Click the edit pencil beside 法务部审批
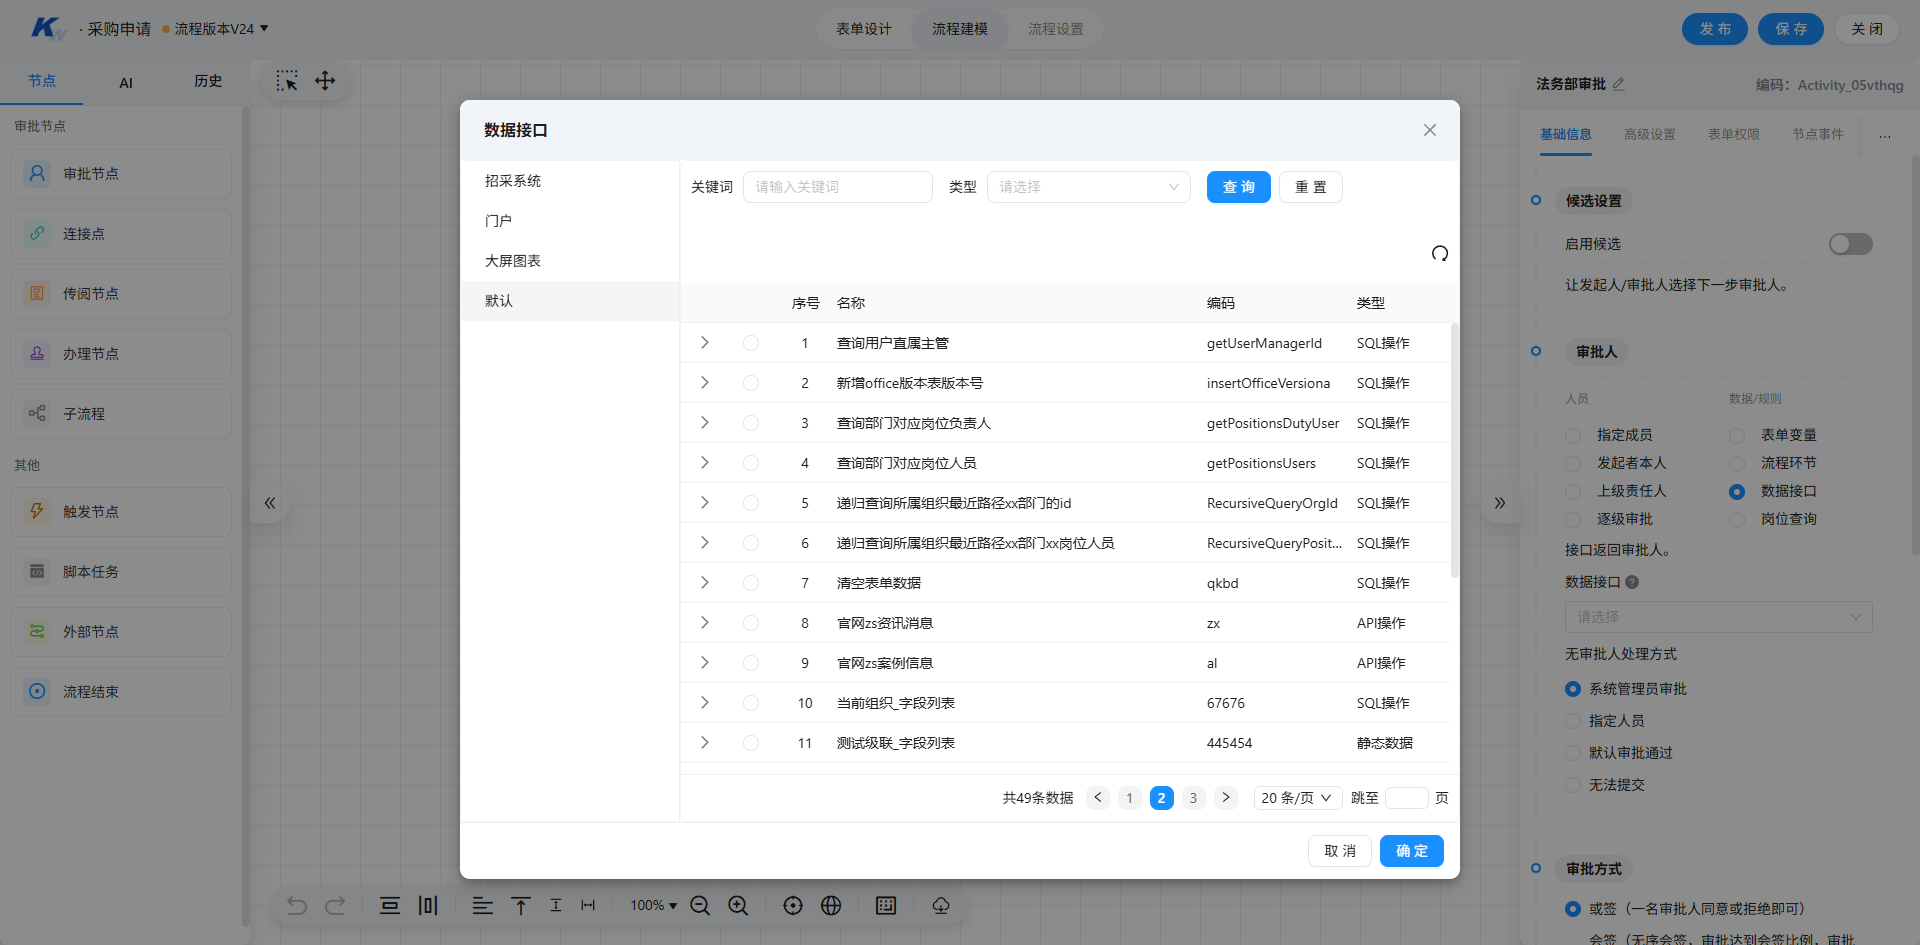The height and width of the screenshot is (945, 1920). coord(1618,84)
